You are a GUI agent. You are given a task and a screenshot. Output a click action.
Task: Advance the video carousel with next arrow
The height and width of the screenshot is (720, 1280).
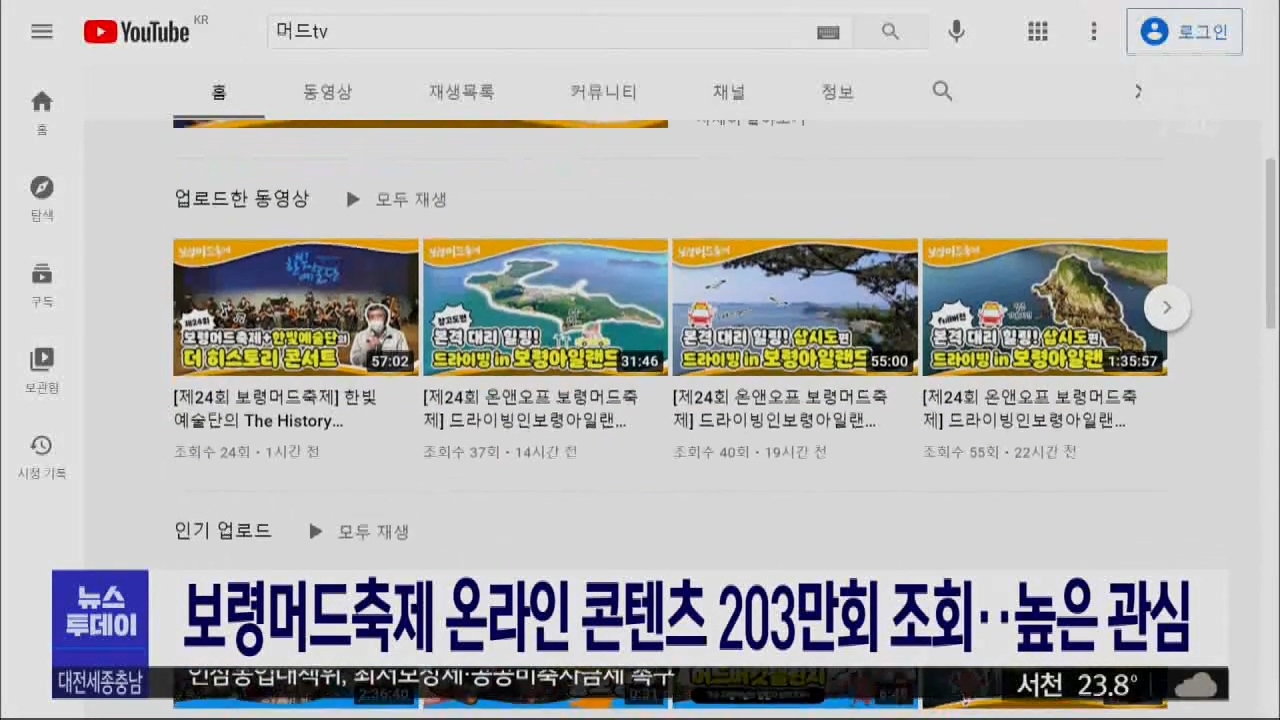tap(1166, 307)
